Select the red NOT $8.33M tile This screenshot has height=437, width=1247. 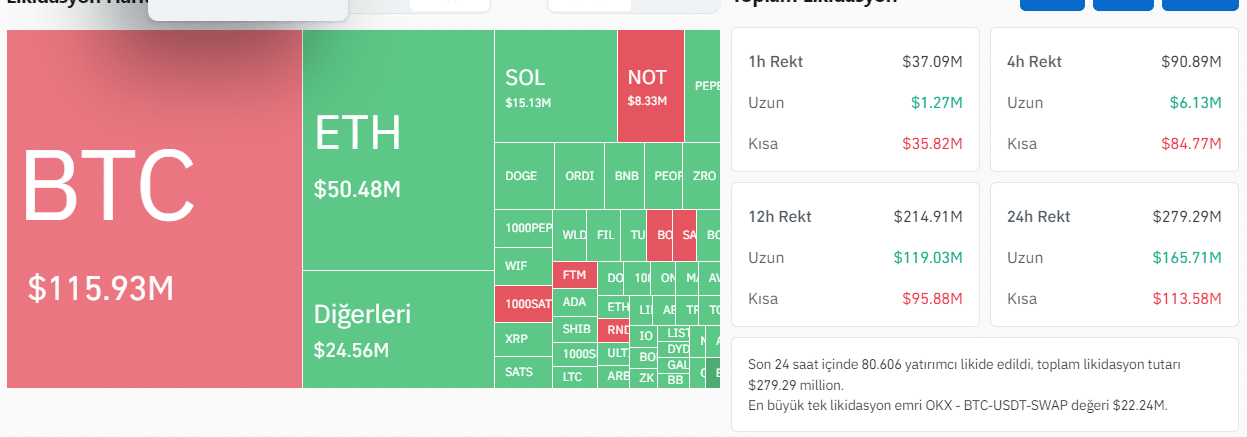click(x=650, y=86)
